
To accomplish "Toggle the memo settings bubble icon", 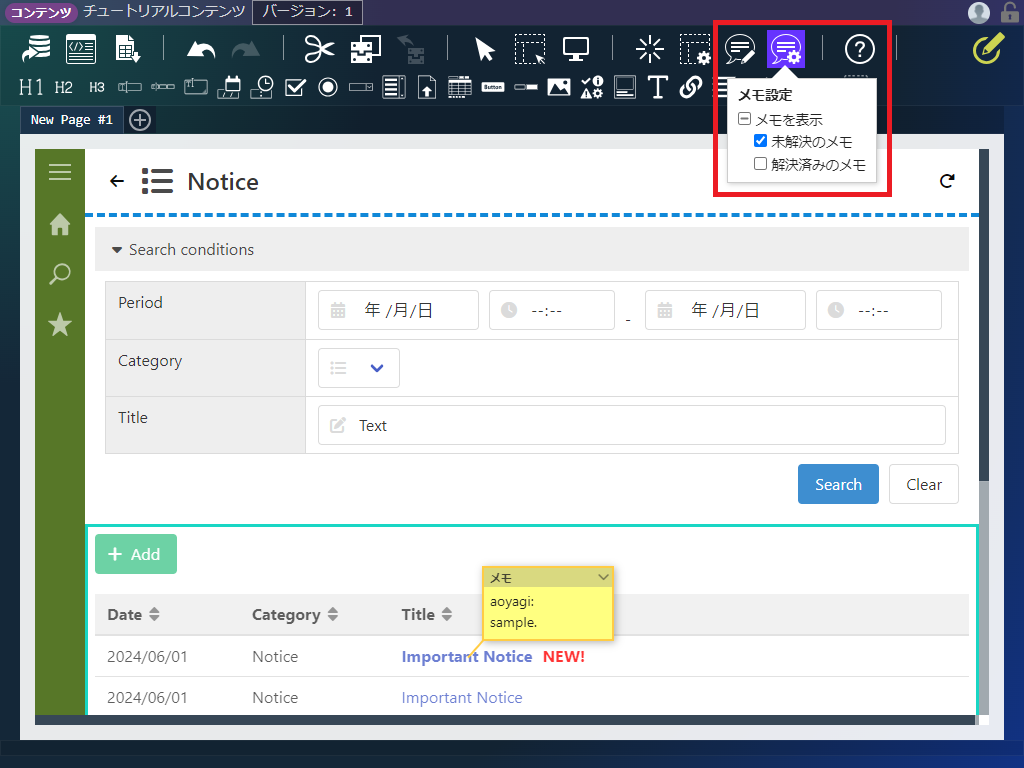I will pyautogui.click(x=786, y=49).
